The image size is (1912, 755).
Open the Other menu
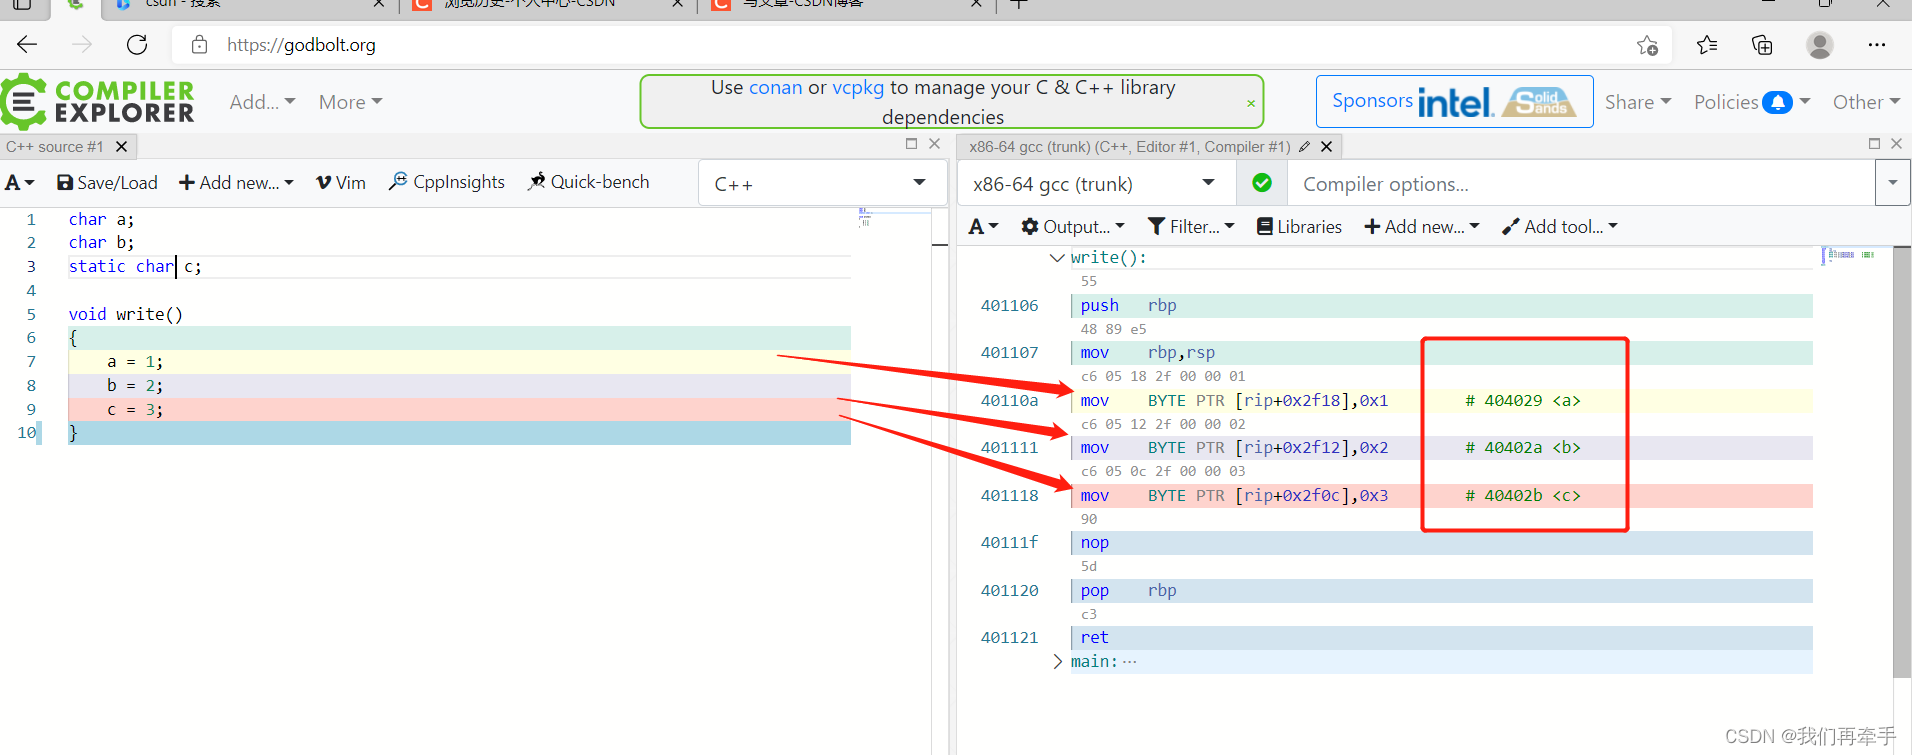[x=1866, y=102]
